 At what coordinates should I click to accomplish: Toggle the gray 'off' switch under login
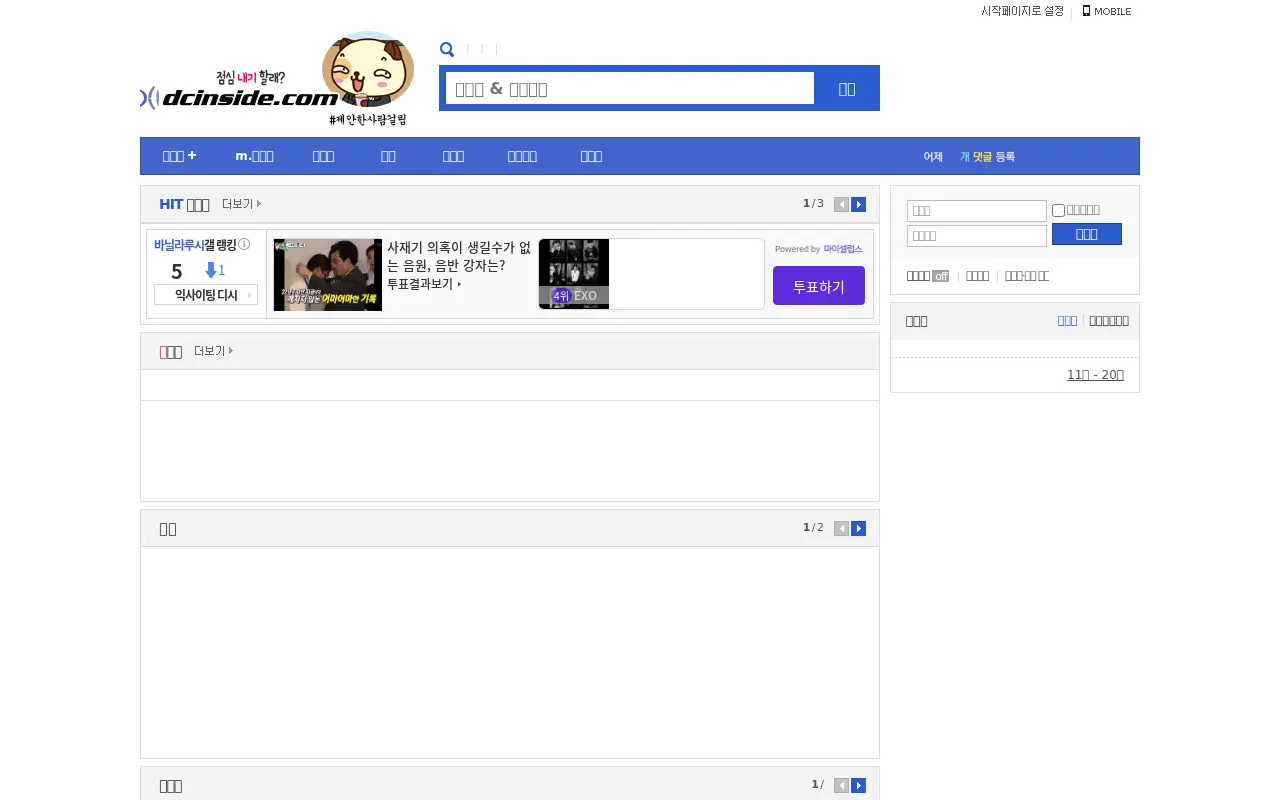(940, 276)
